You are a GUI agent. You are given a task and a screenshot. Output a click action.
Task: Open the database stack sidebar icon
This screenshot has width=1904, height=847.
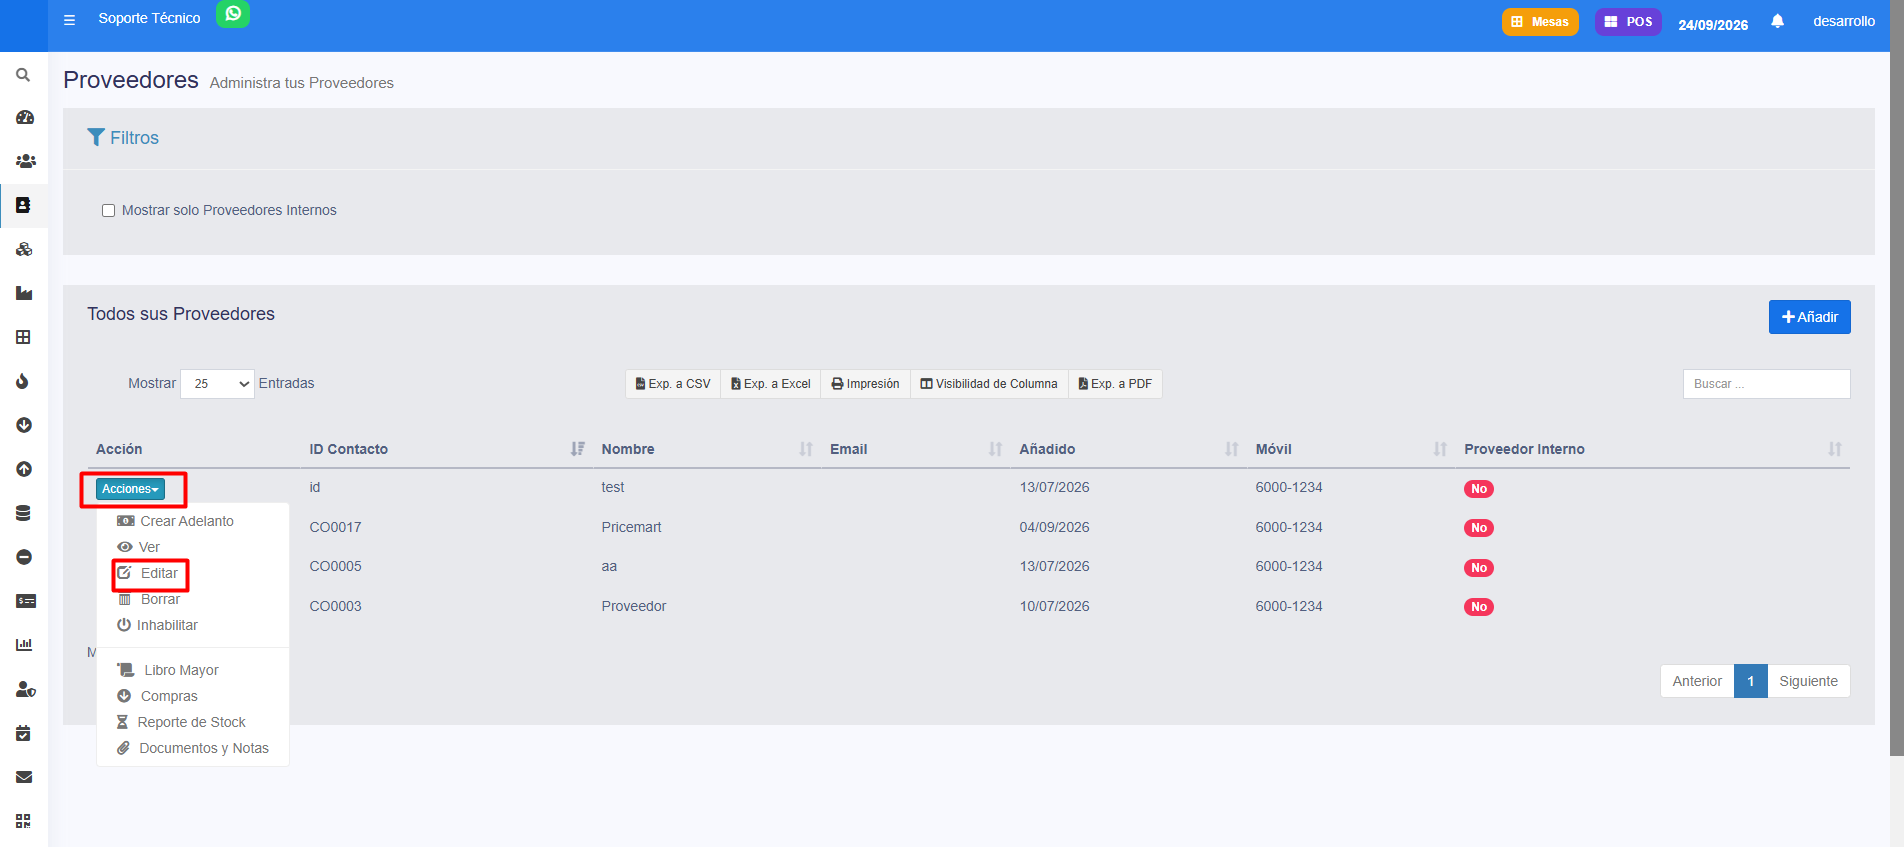pyautogui.click(x=23, y=513)
